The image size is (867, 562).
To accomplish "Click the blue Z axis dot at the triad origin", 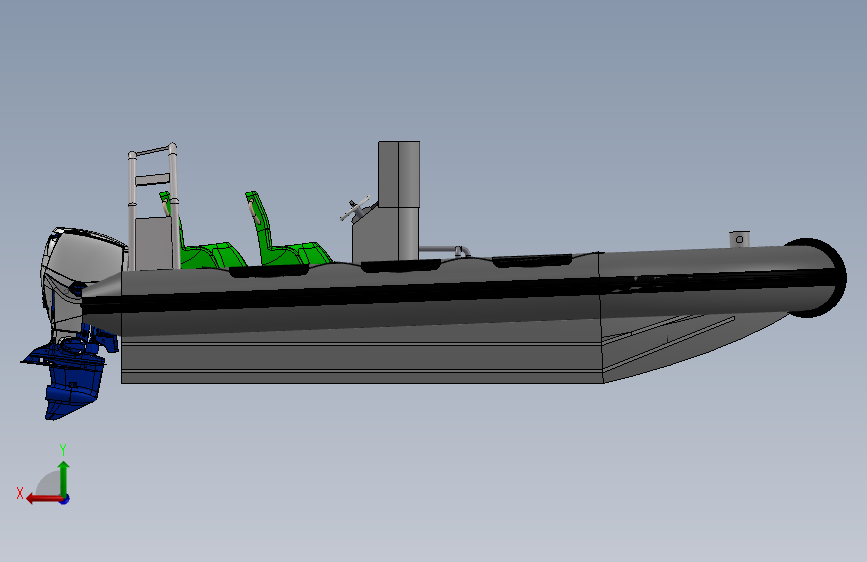I will click(65, 499).
